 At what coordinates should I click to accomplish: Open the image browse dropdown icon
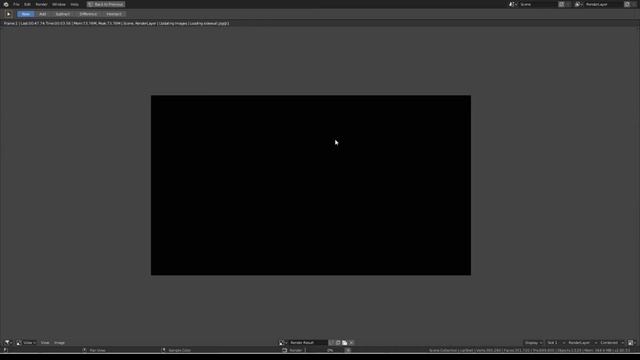283,343
